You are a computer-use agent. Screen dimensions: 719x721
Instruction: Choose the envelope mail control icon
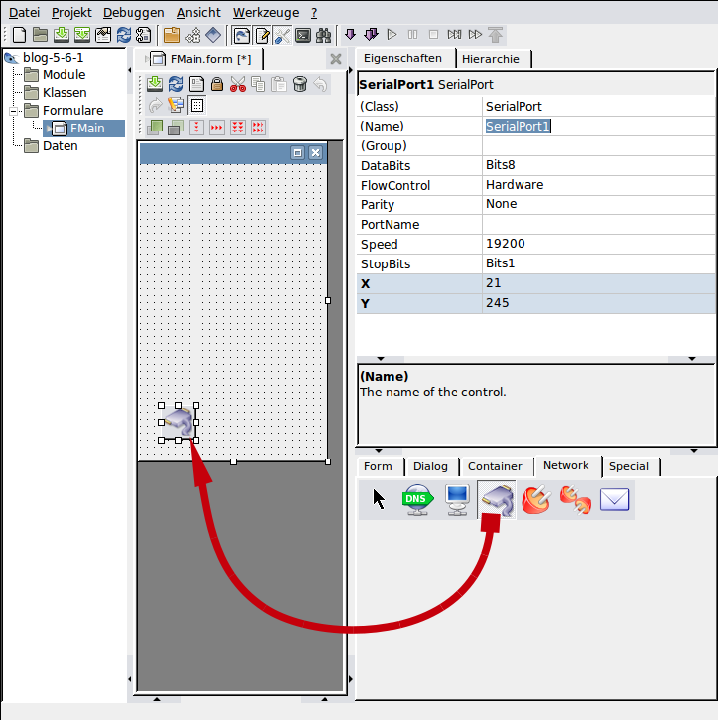(x=614, y=498)
